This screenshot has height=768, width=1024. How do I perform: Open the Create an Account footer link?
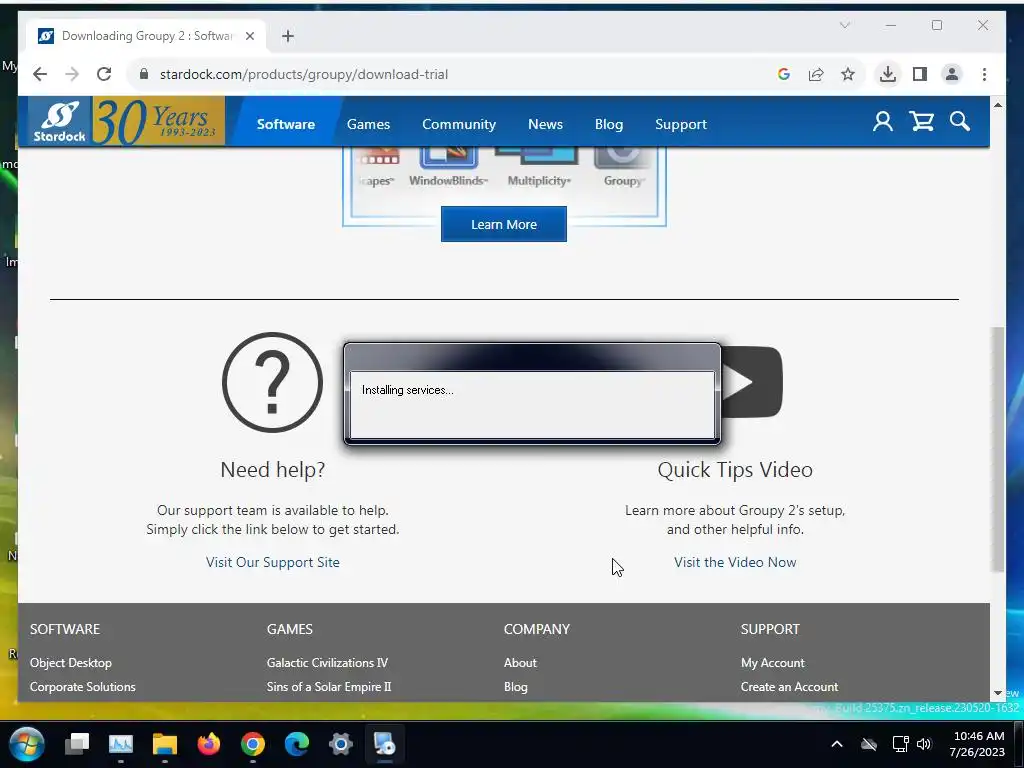click(x=789, y=687)
